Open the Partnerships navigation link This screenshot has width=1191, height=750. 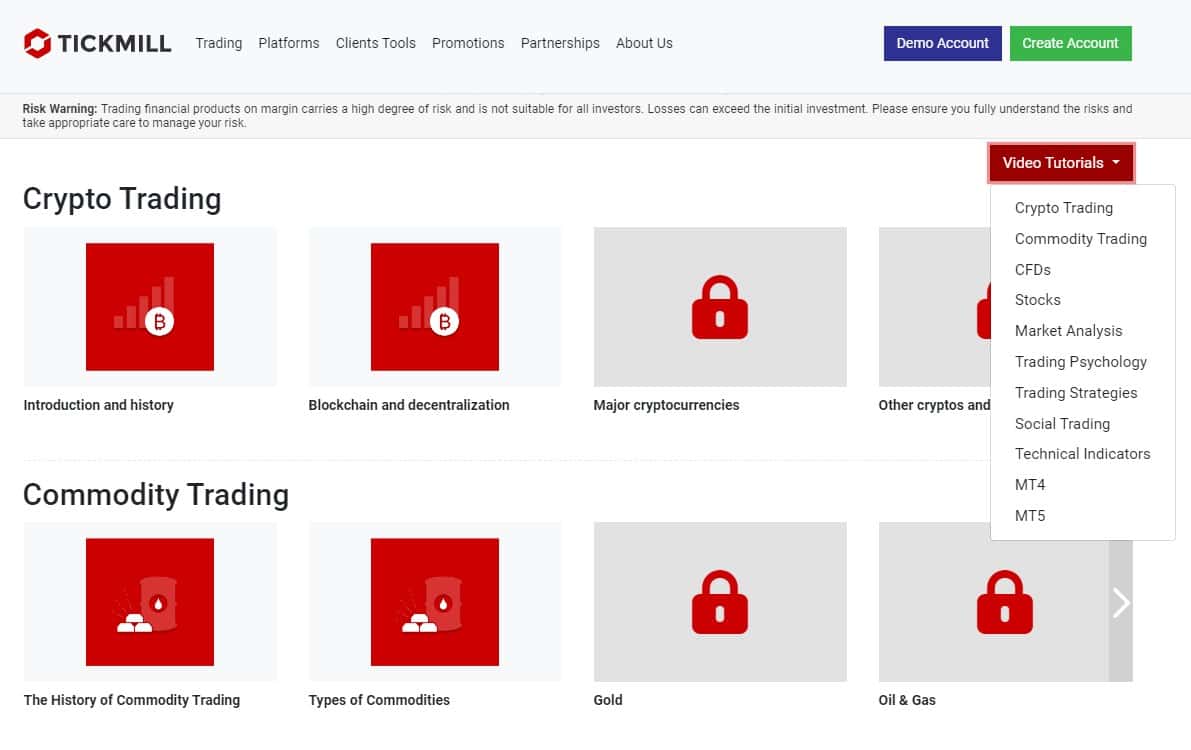560,43
